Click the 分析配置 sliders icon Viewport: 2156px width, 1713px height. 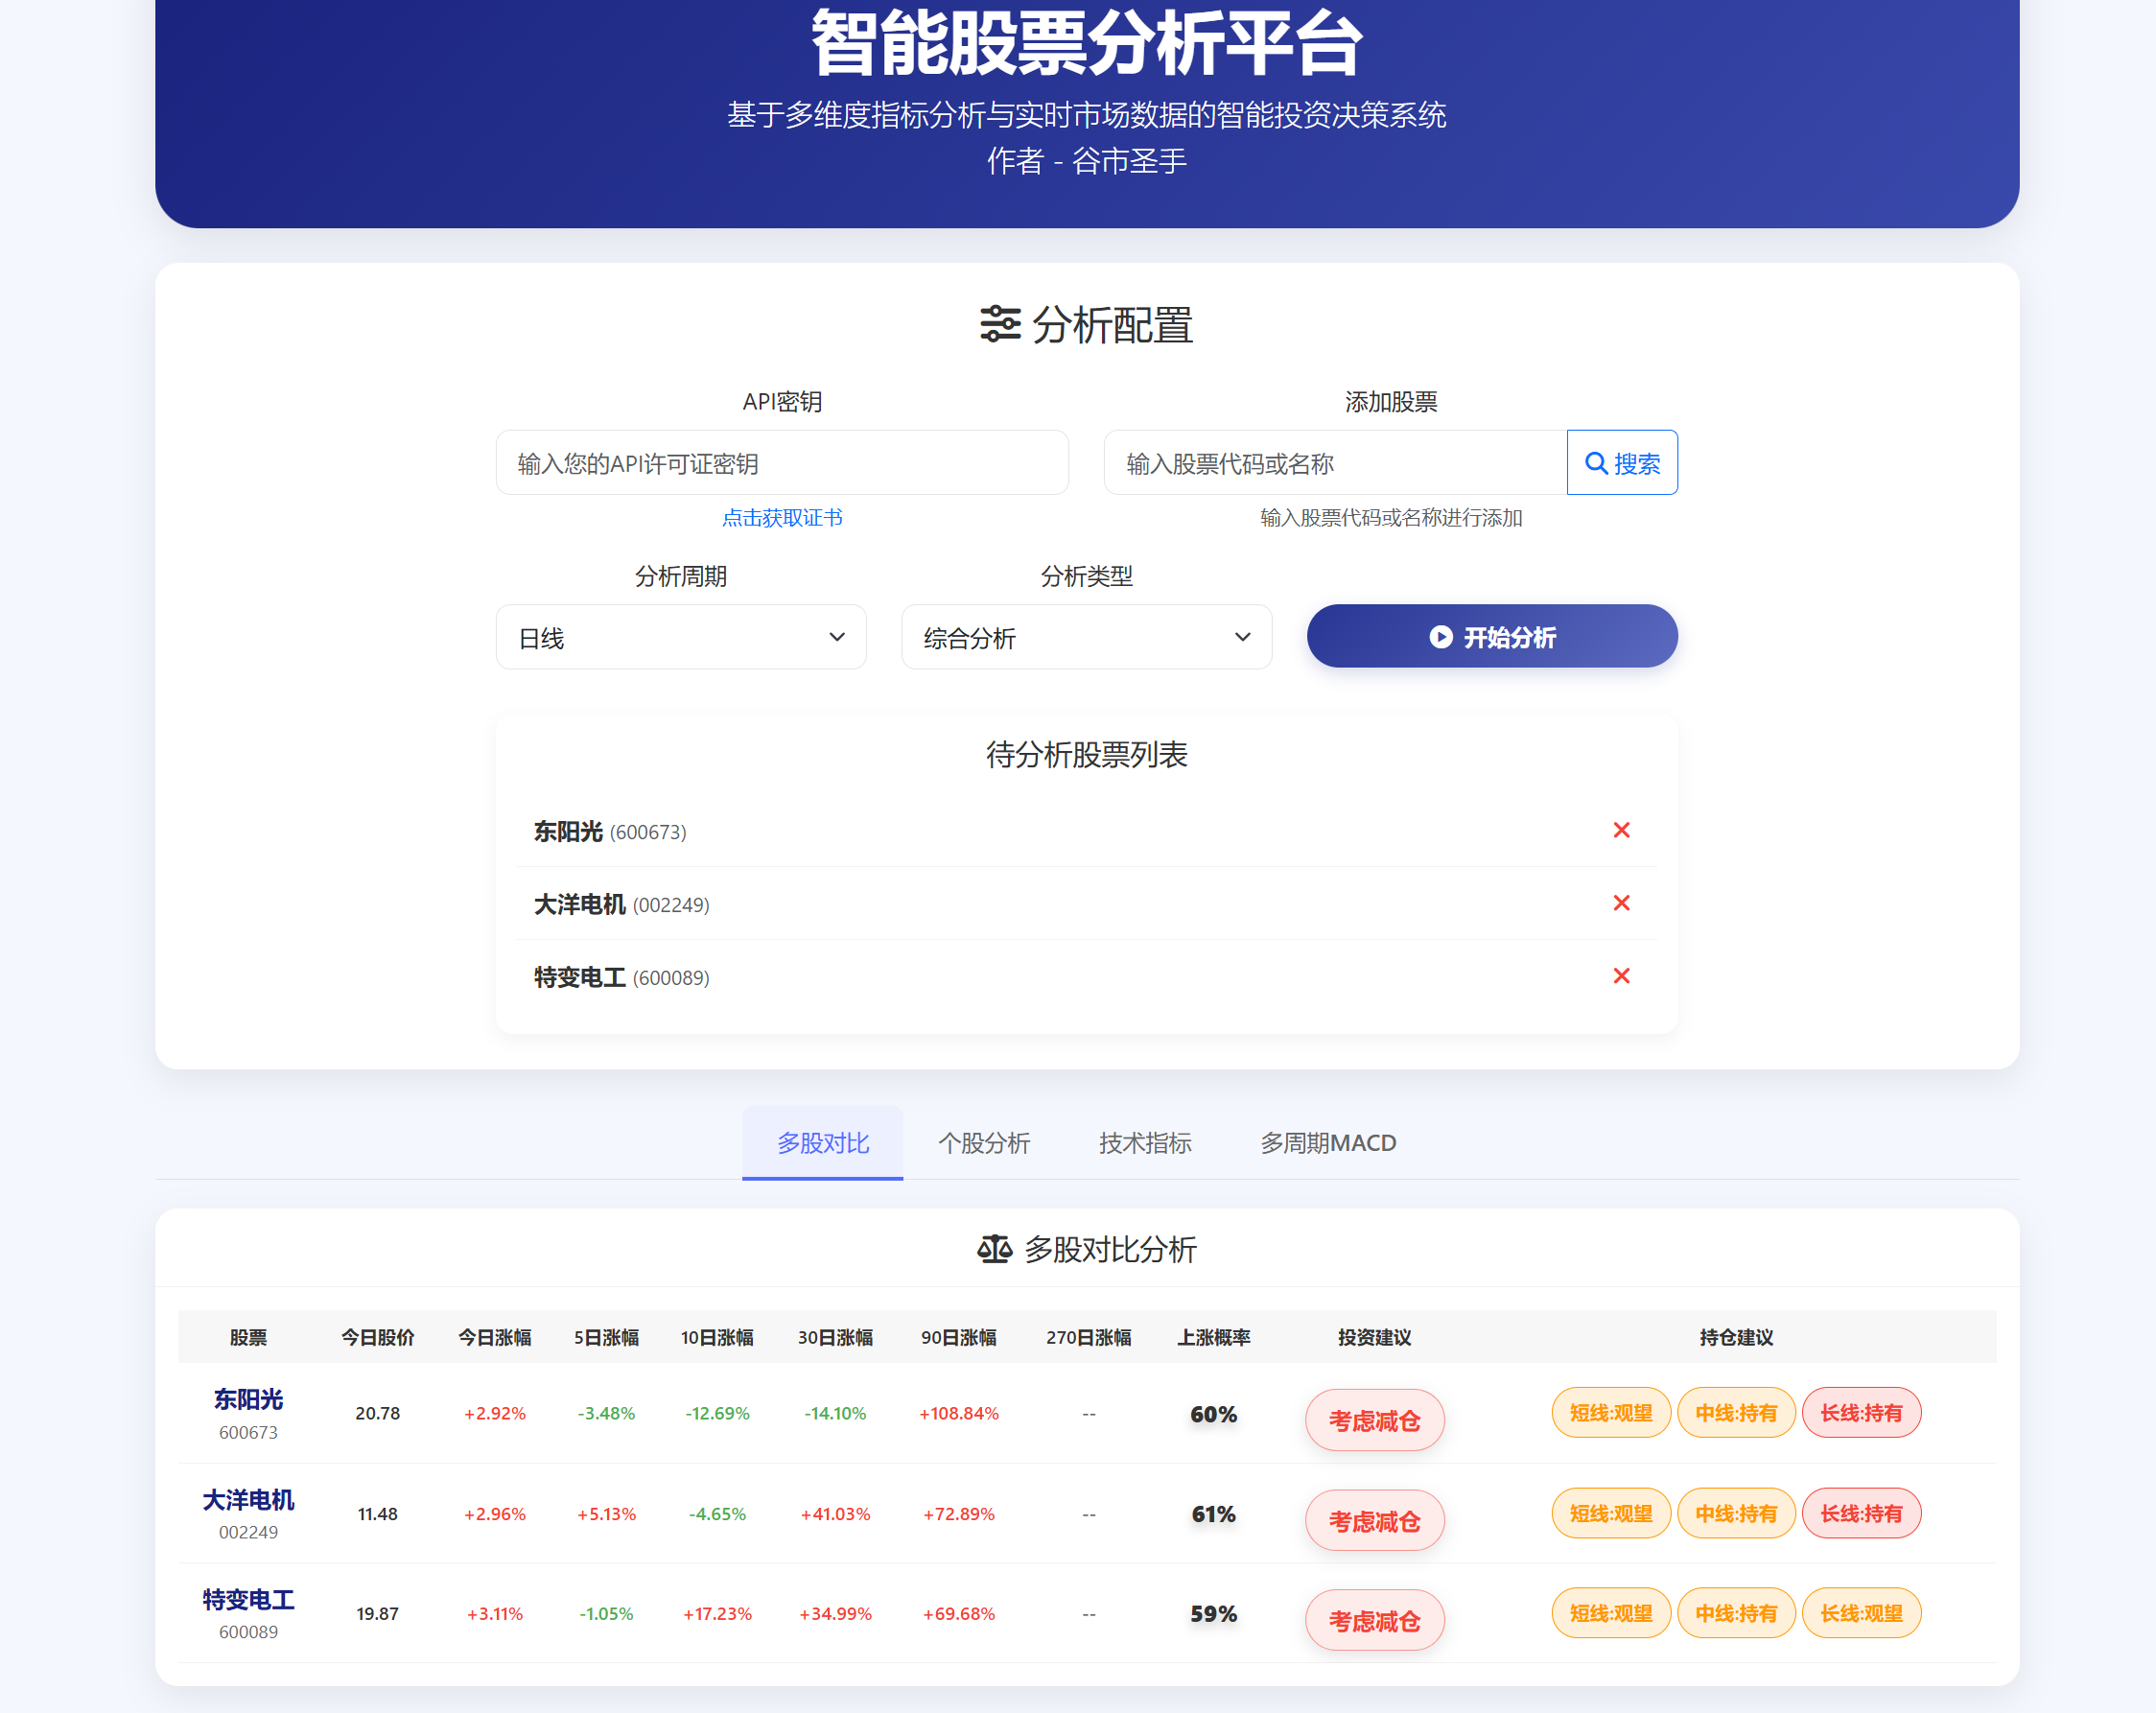point(999,324)
